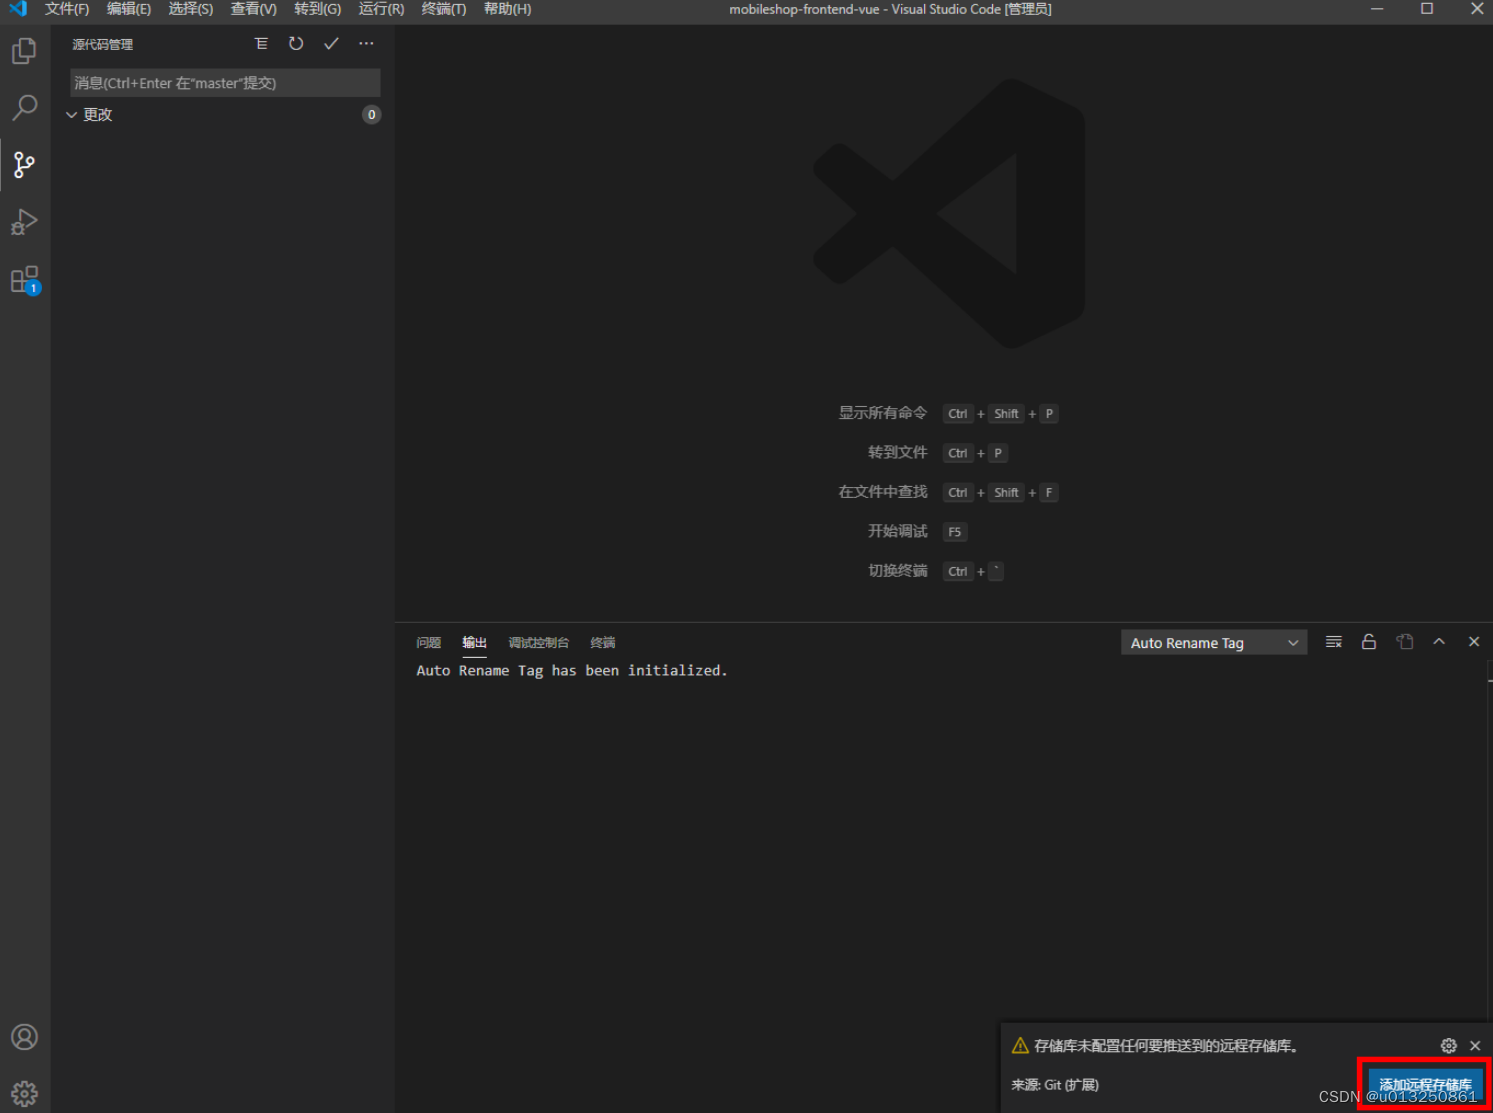
Task: Click the warning icon in the Git notification
Action: pyautogui.click(x=1020, y=1046)
